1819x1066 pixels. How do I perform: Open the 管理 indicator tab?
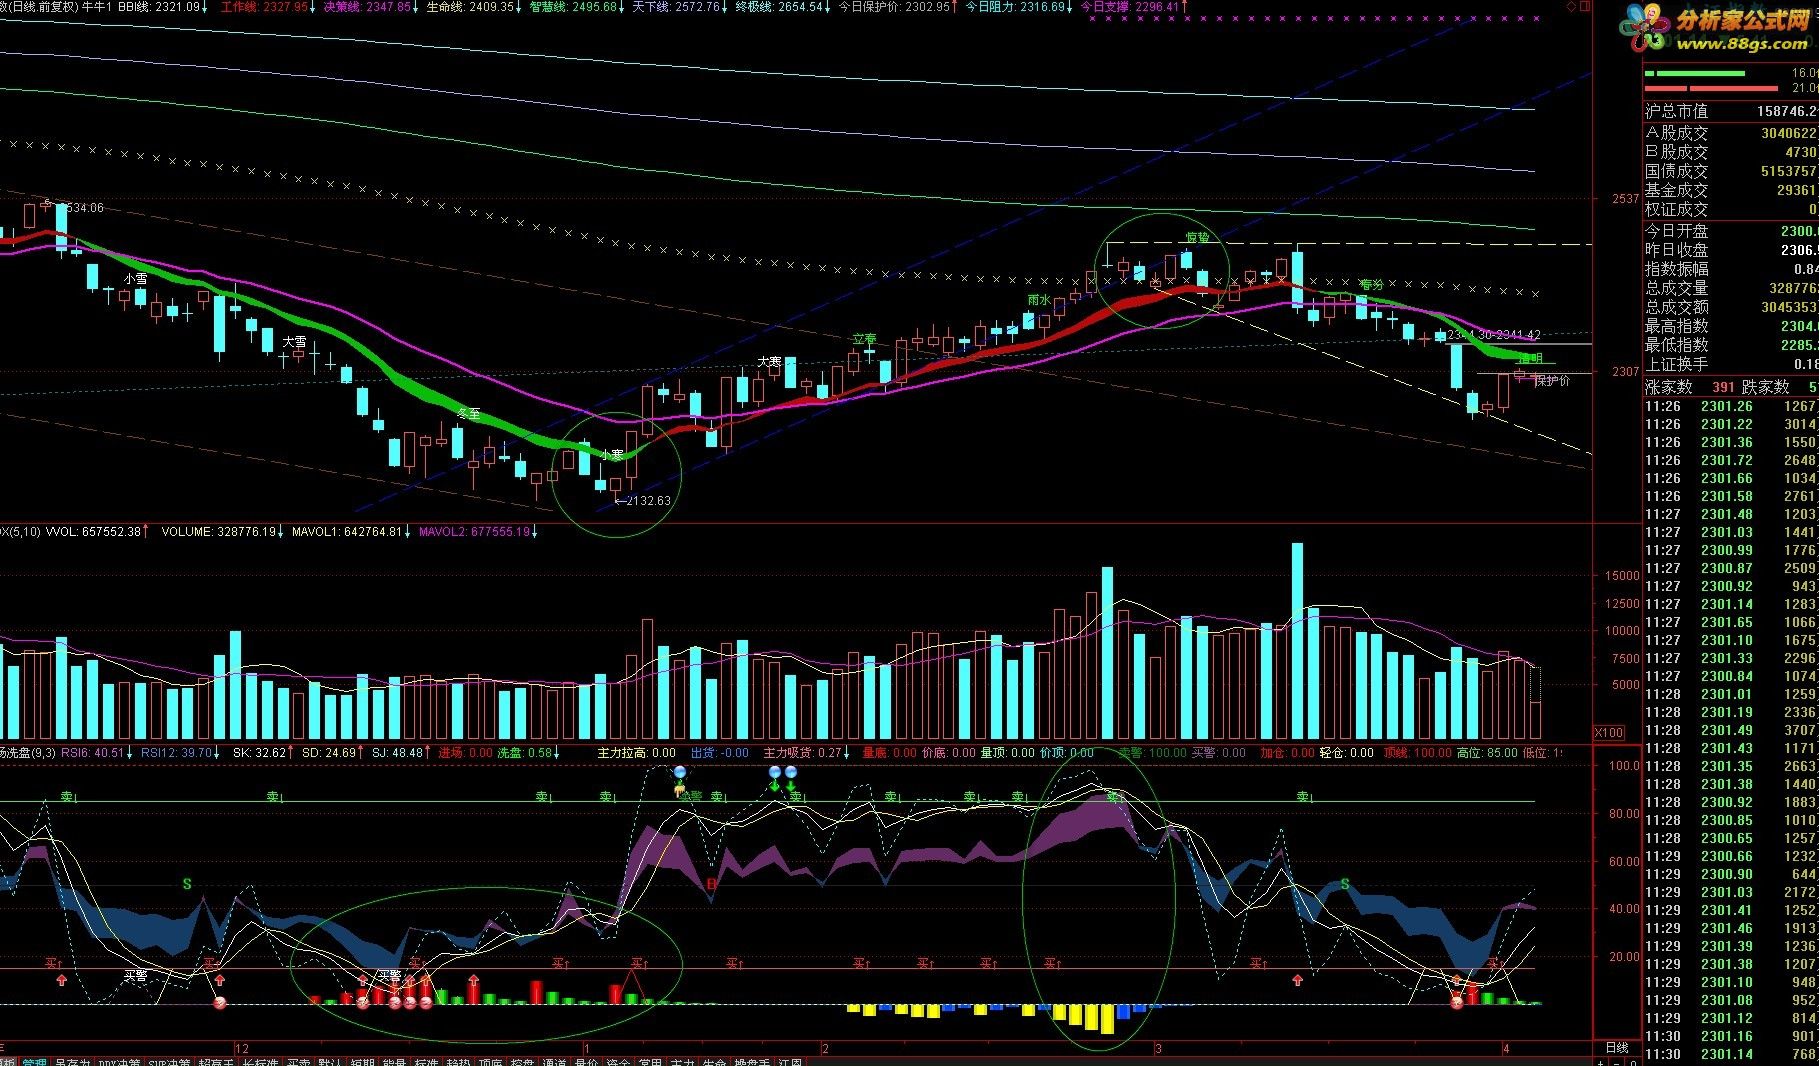coord(35,1062)
